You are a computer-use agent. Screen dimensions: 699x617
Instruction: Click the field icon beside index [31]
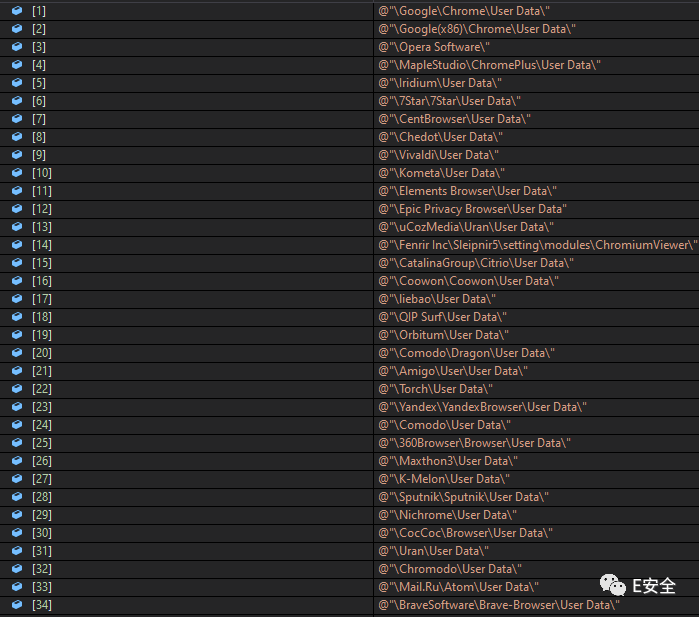pyautogui.click(x=17, y=551)
